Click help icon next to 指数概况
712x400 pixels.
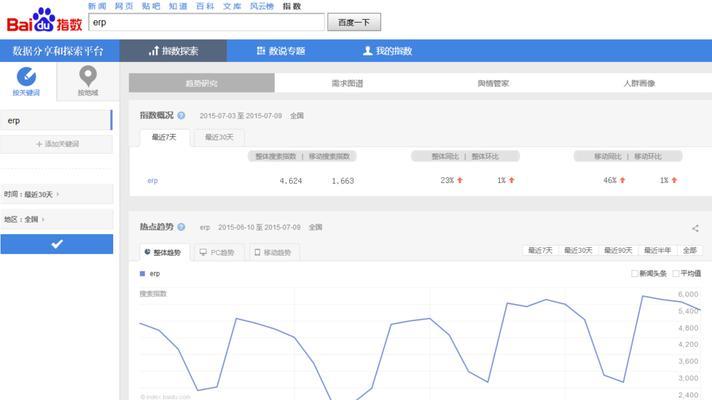click(x=181, y=115)
